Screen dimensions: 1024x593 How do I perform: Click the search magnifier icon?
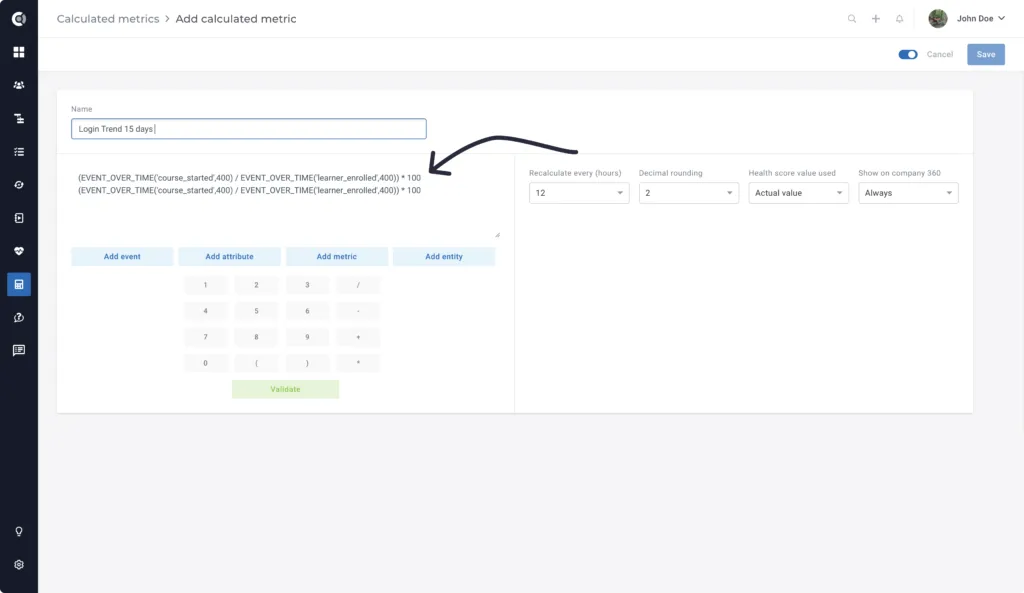tap(852, 19)
